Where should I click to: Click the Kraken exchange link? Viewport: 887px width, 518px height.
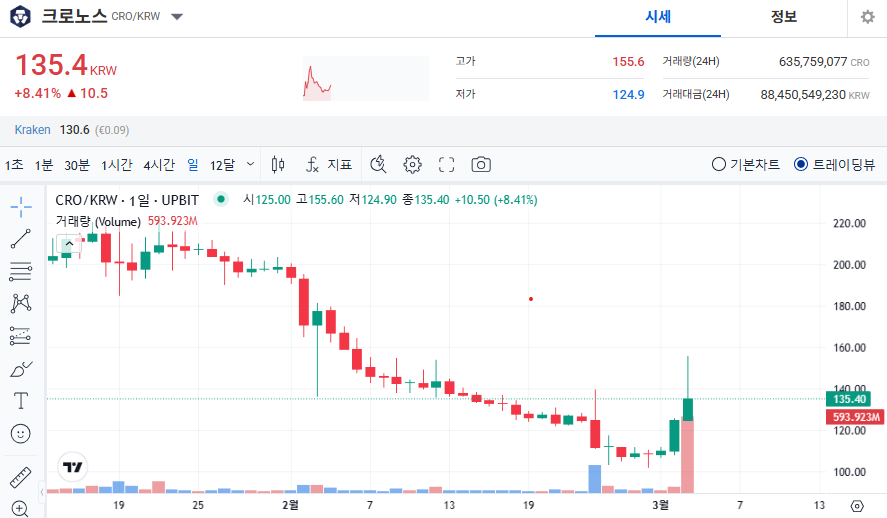click(32, 130)
